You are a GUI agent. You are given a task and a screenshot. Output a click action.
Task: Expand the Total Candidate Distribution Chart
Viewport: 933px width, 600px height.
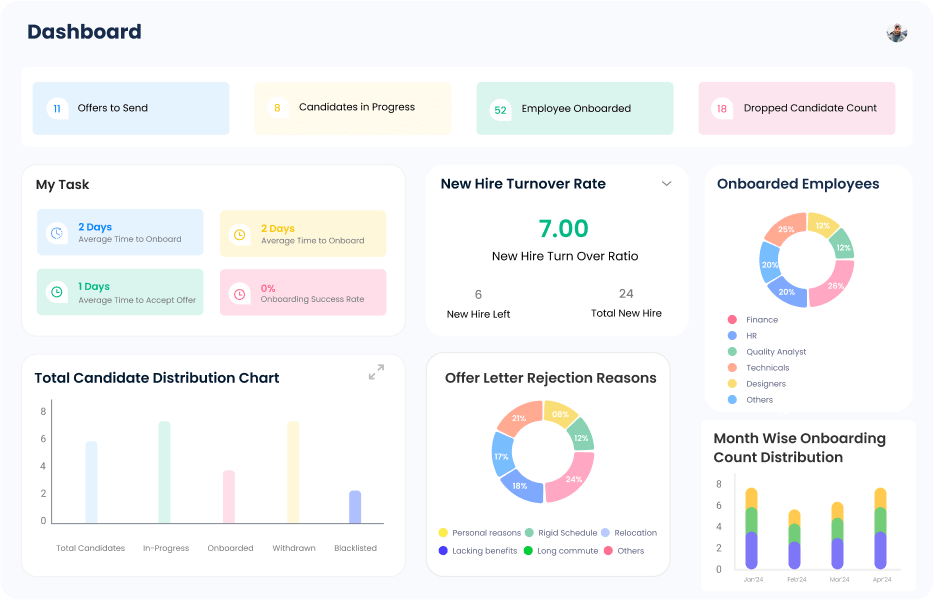(376, 372)
